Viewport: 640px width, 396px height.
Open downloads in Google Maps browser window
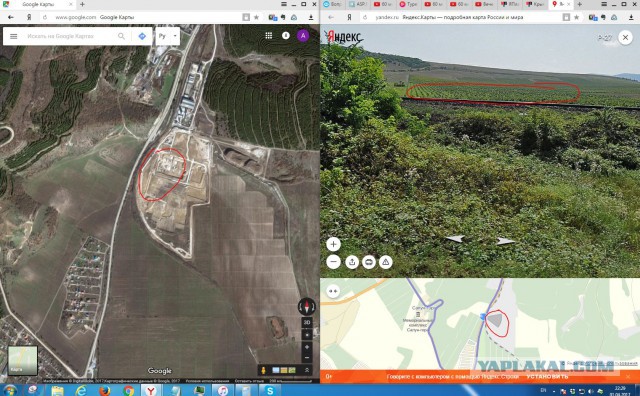311,17
